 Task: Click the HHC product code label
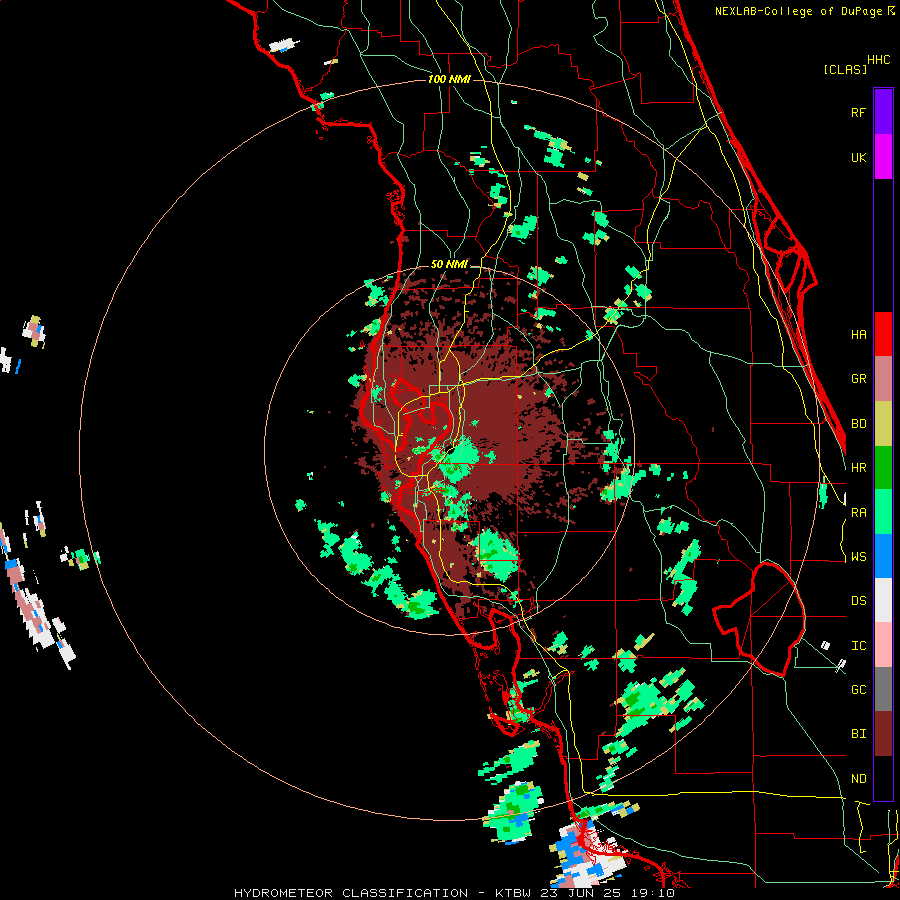pyautogui.click(x=878, y=60)
